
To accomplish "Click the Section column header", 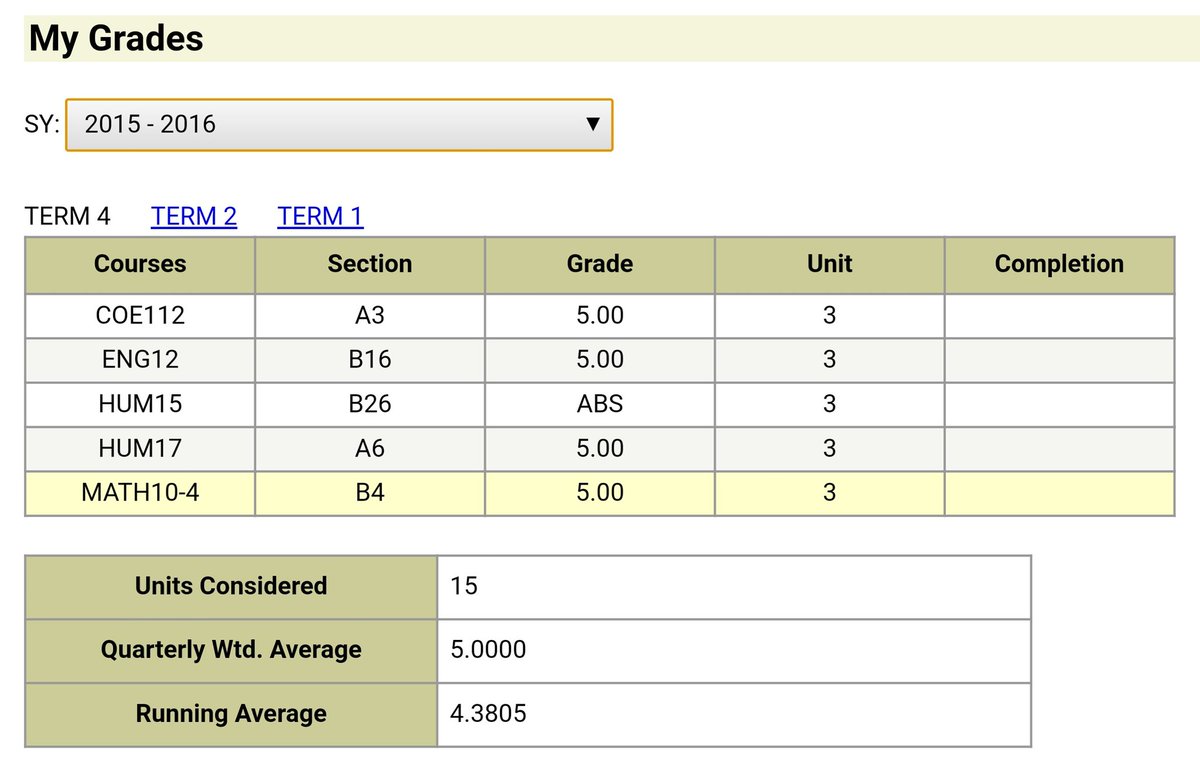I will pyautogui.click(x=370, y=264).
